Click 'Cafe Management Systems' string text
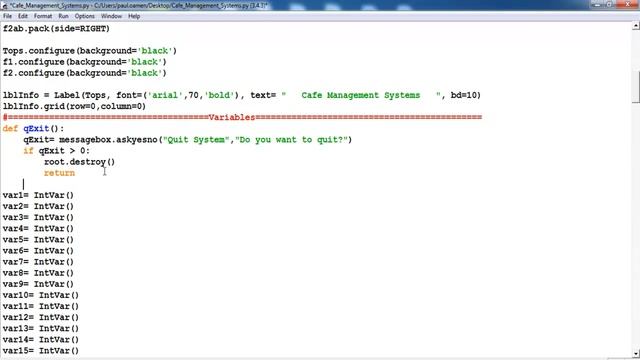This screenshot has width=640, height=360. [360, 95]
